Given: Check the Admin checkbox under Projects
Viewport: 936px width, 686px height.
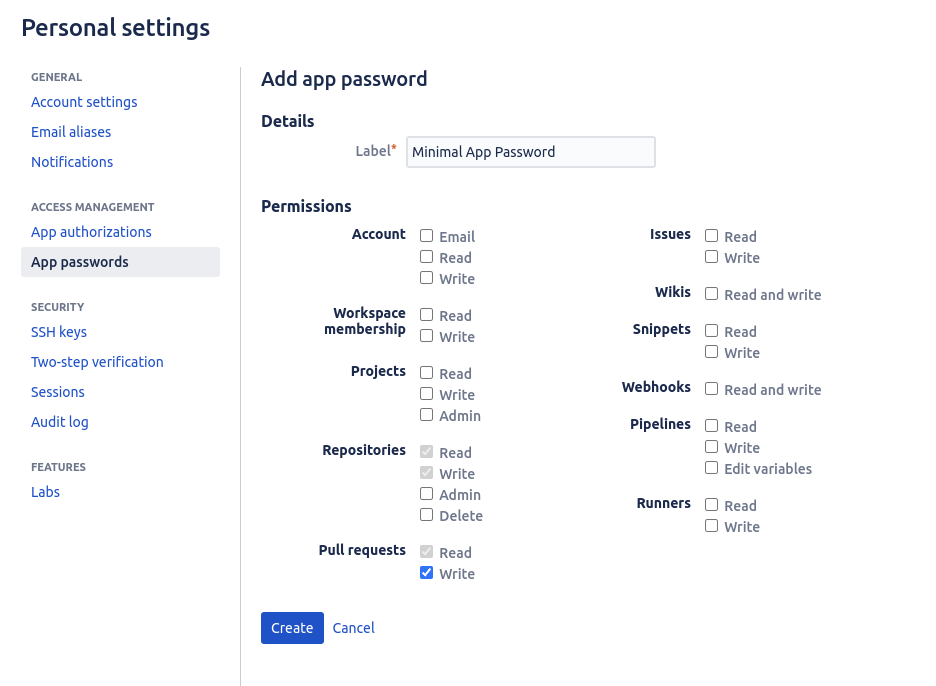Looking at the screenshot, I should (x=426, y=415).
